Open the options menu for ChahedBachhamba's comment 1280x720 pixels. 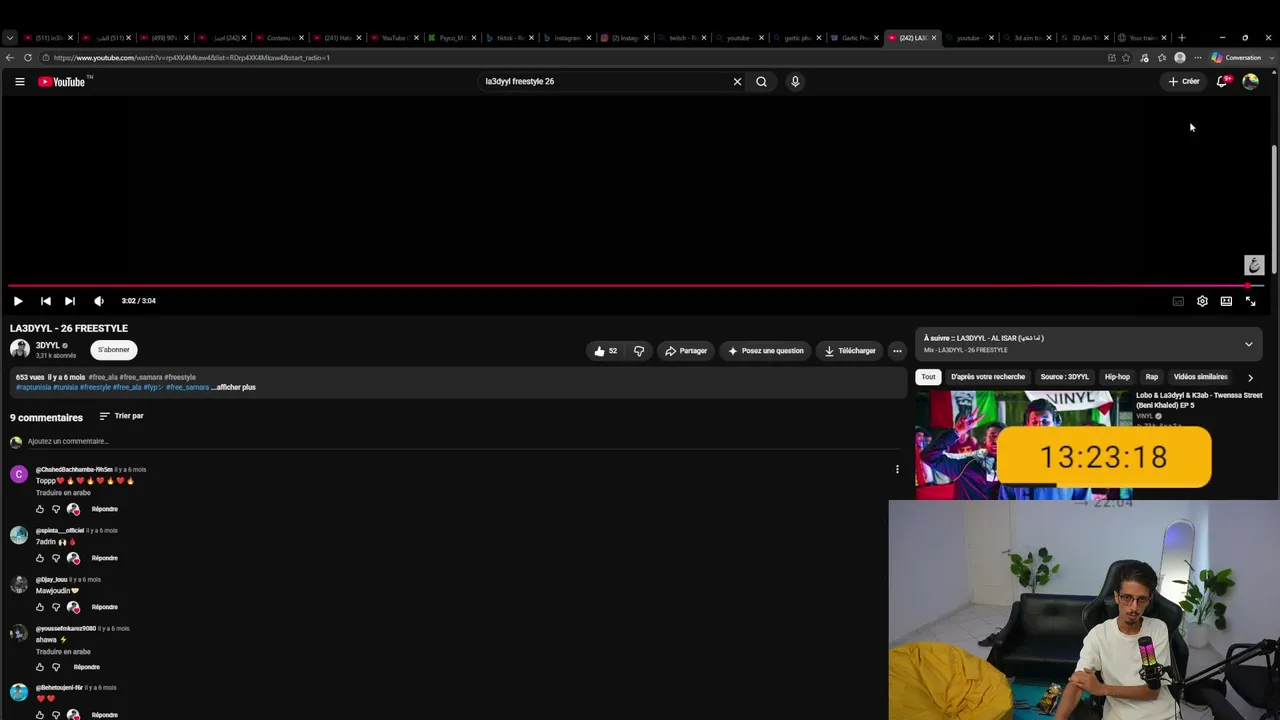(897, 469)
